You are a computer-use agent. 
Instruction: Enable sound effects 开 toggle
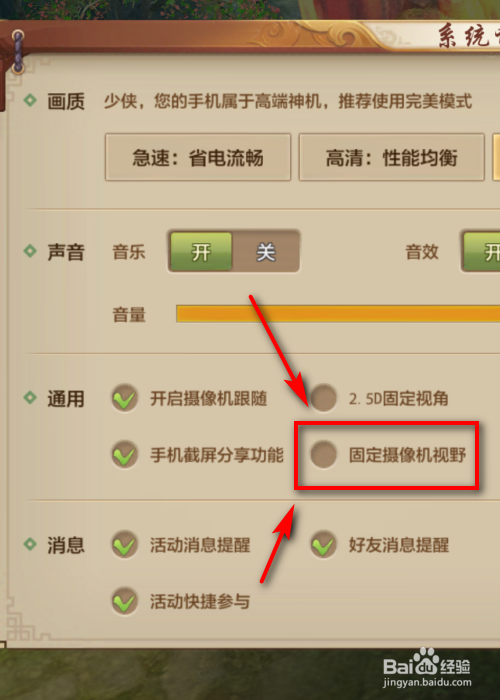click(x=483, y=251)
